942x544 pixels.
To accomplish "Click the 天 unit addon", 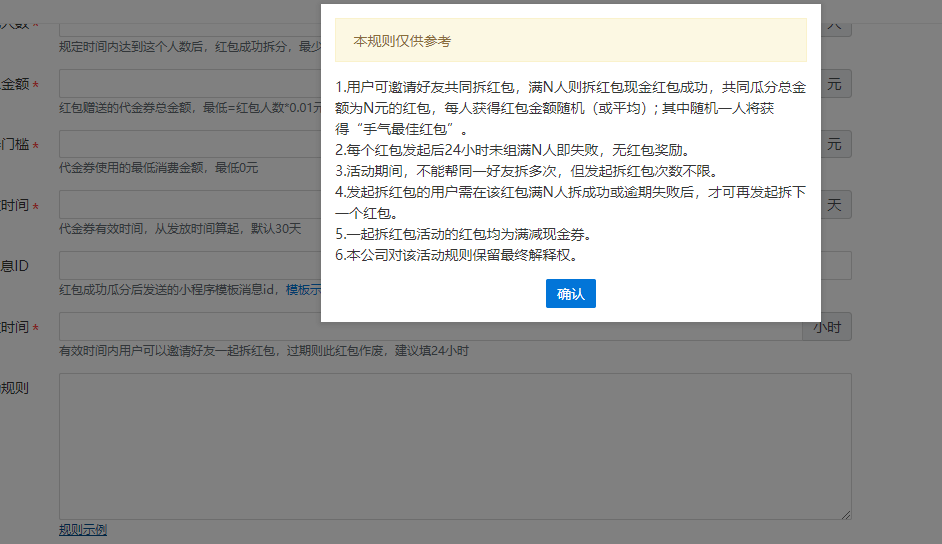I will (833, 205).
